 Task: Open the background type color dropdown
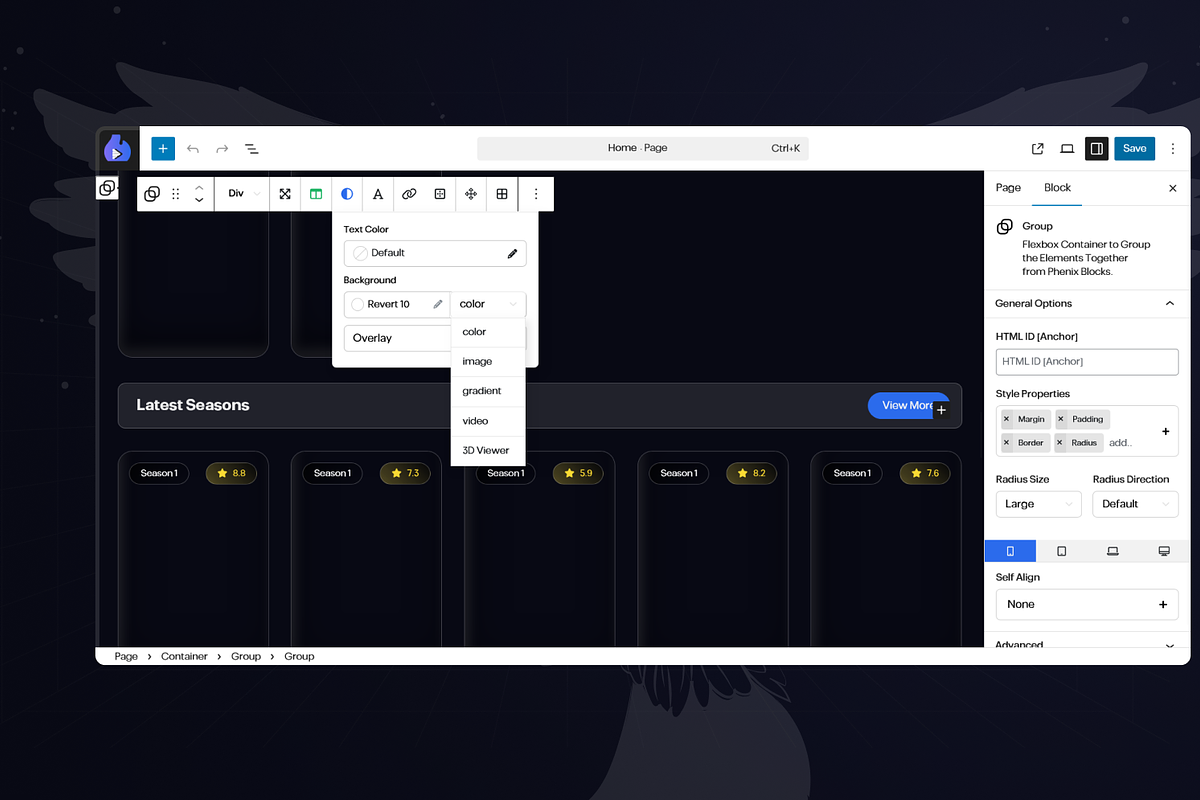point(488,304)
